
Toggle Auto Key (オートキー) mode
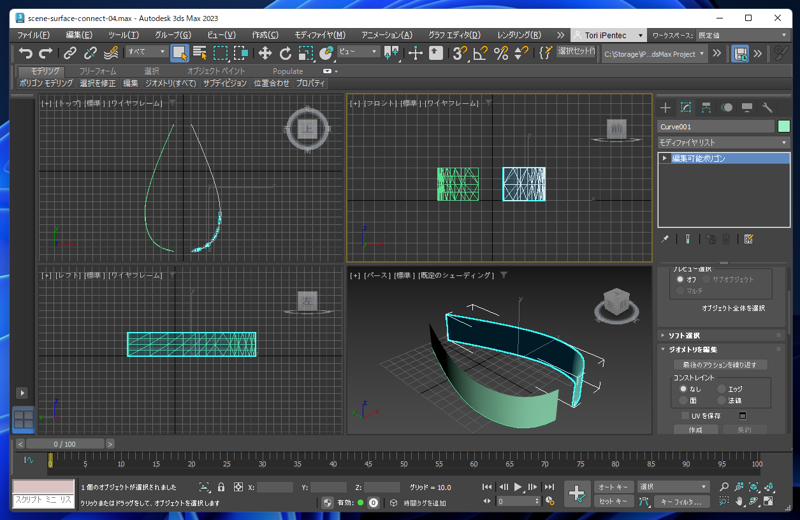tap(614, 487)
